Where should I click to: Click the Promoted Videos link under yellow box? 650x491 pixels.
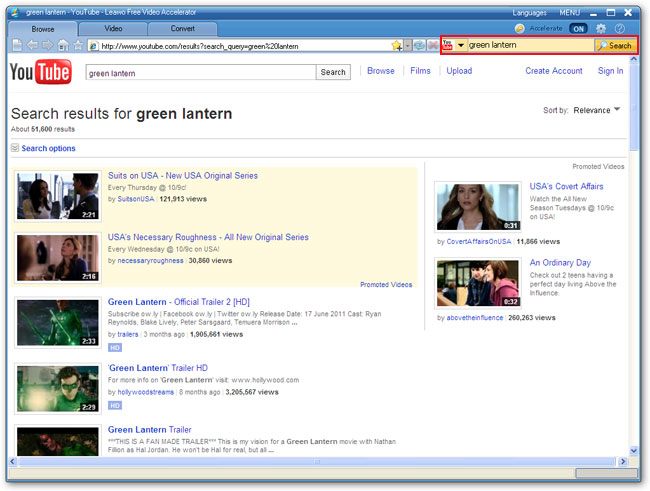point(386,284)
